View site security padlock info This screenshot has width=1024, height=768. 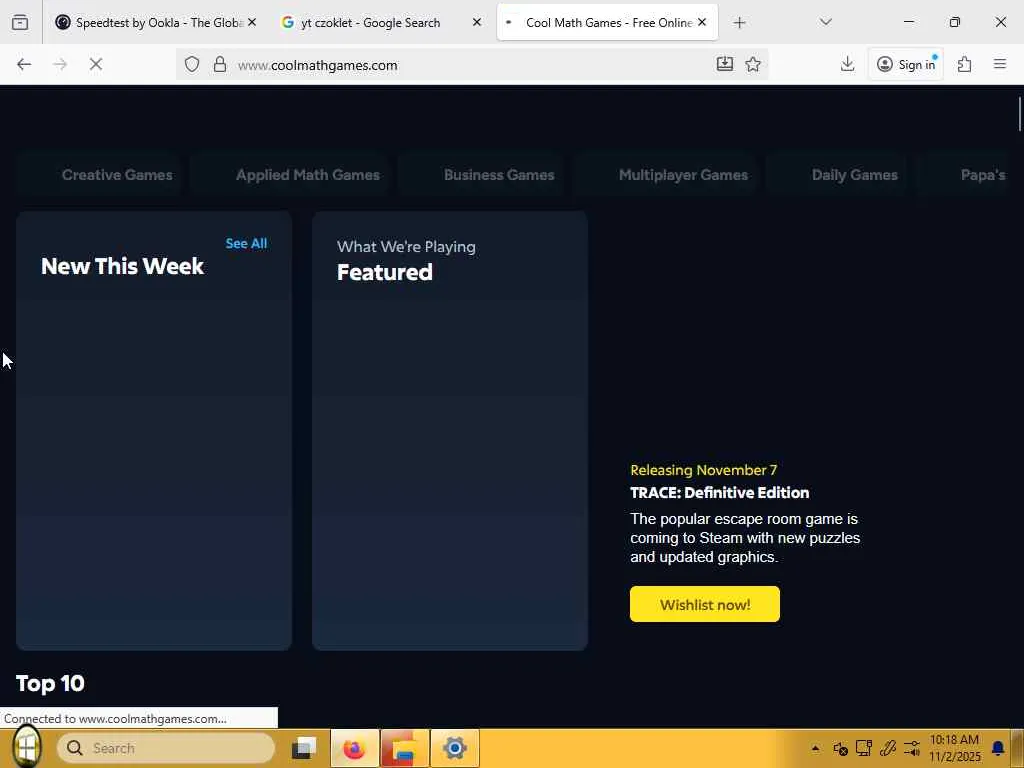click(220, 64)
